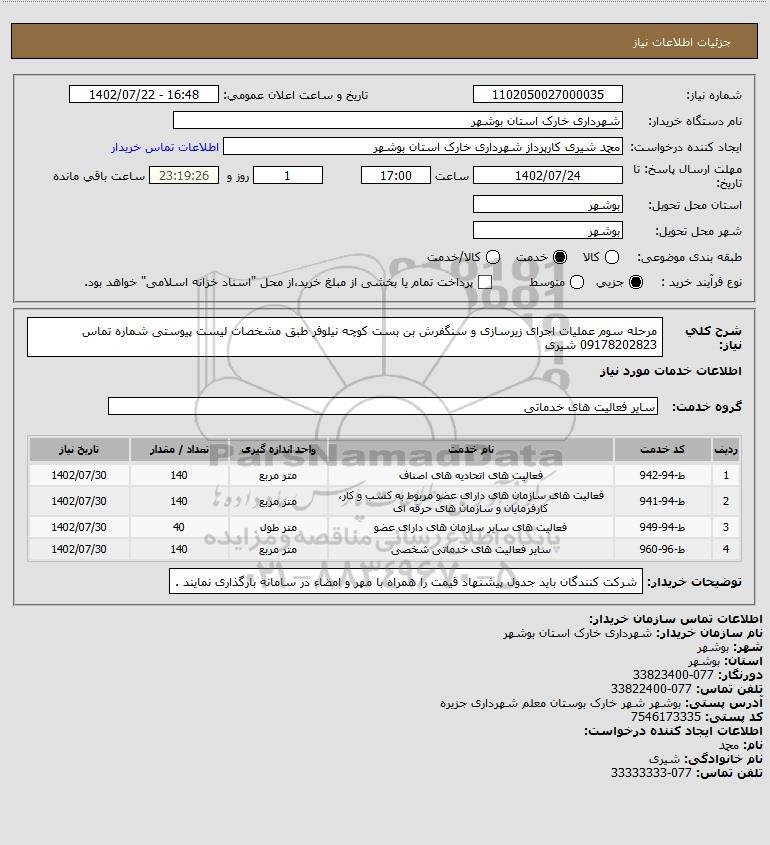Click service name فعالیت های اتحادیه های اصناف

click(x=471, y=475)
